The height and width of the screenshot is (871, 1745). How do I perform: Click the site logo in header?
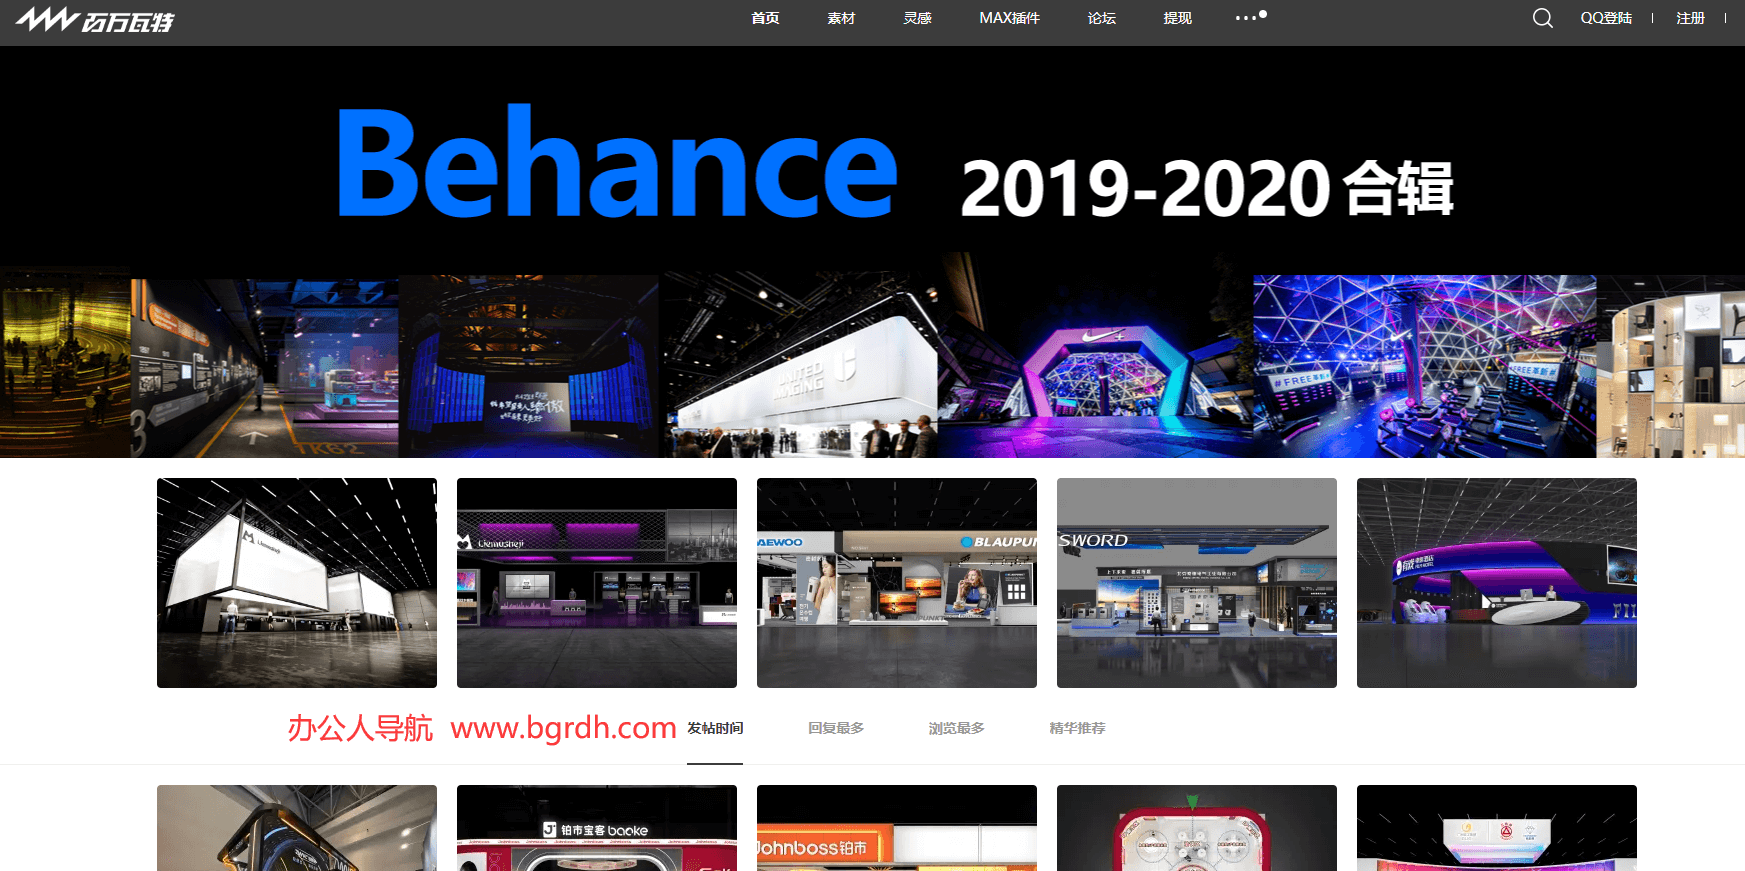click(x=95, y=20)
